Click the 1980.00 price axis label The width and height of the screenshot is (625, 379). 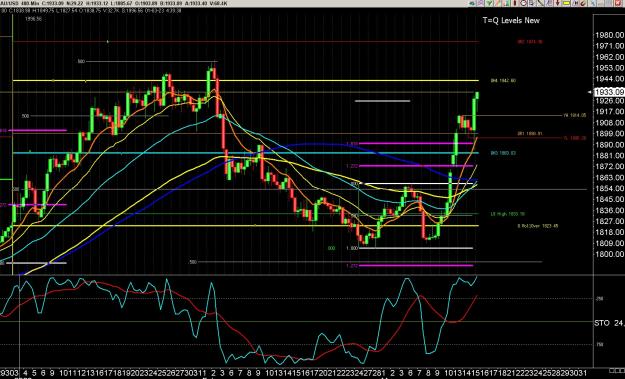point(609,35)
